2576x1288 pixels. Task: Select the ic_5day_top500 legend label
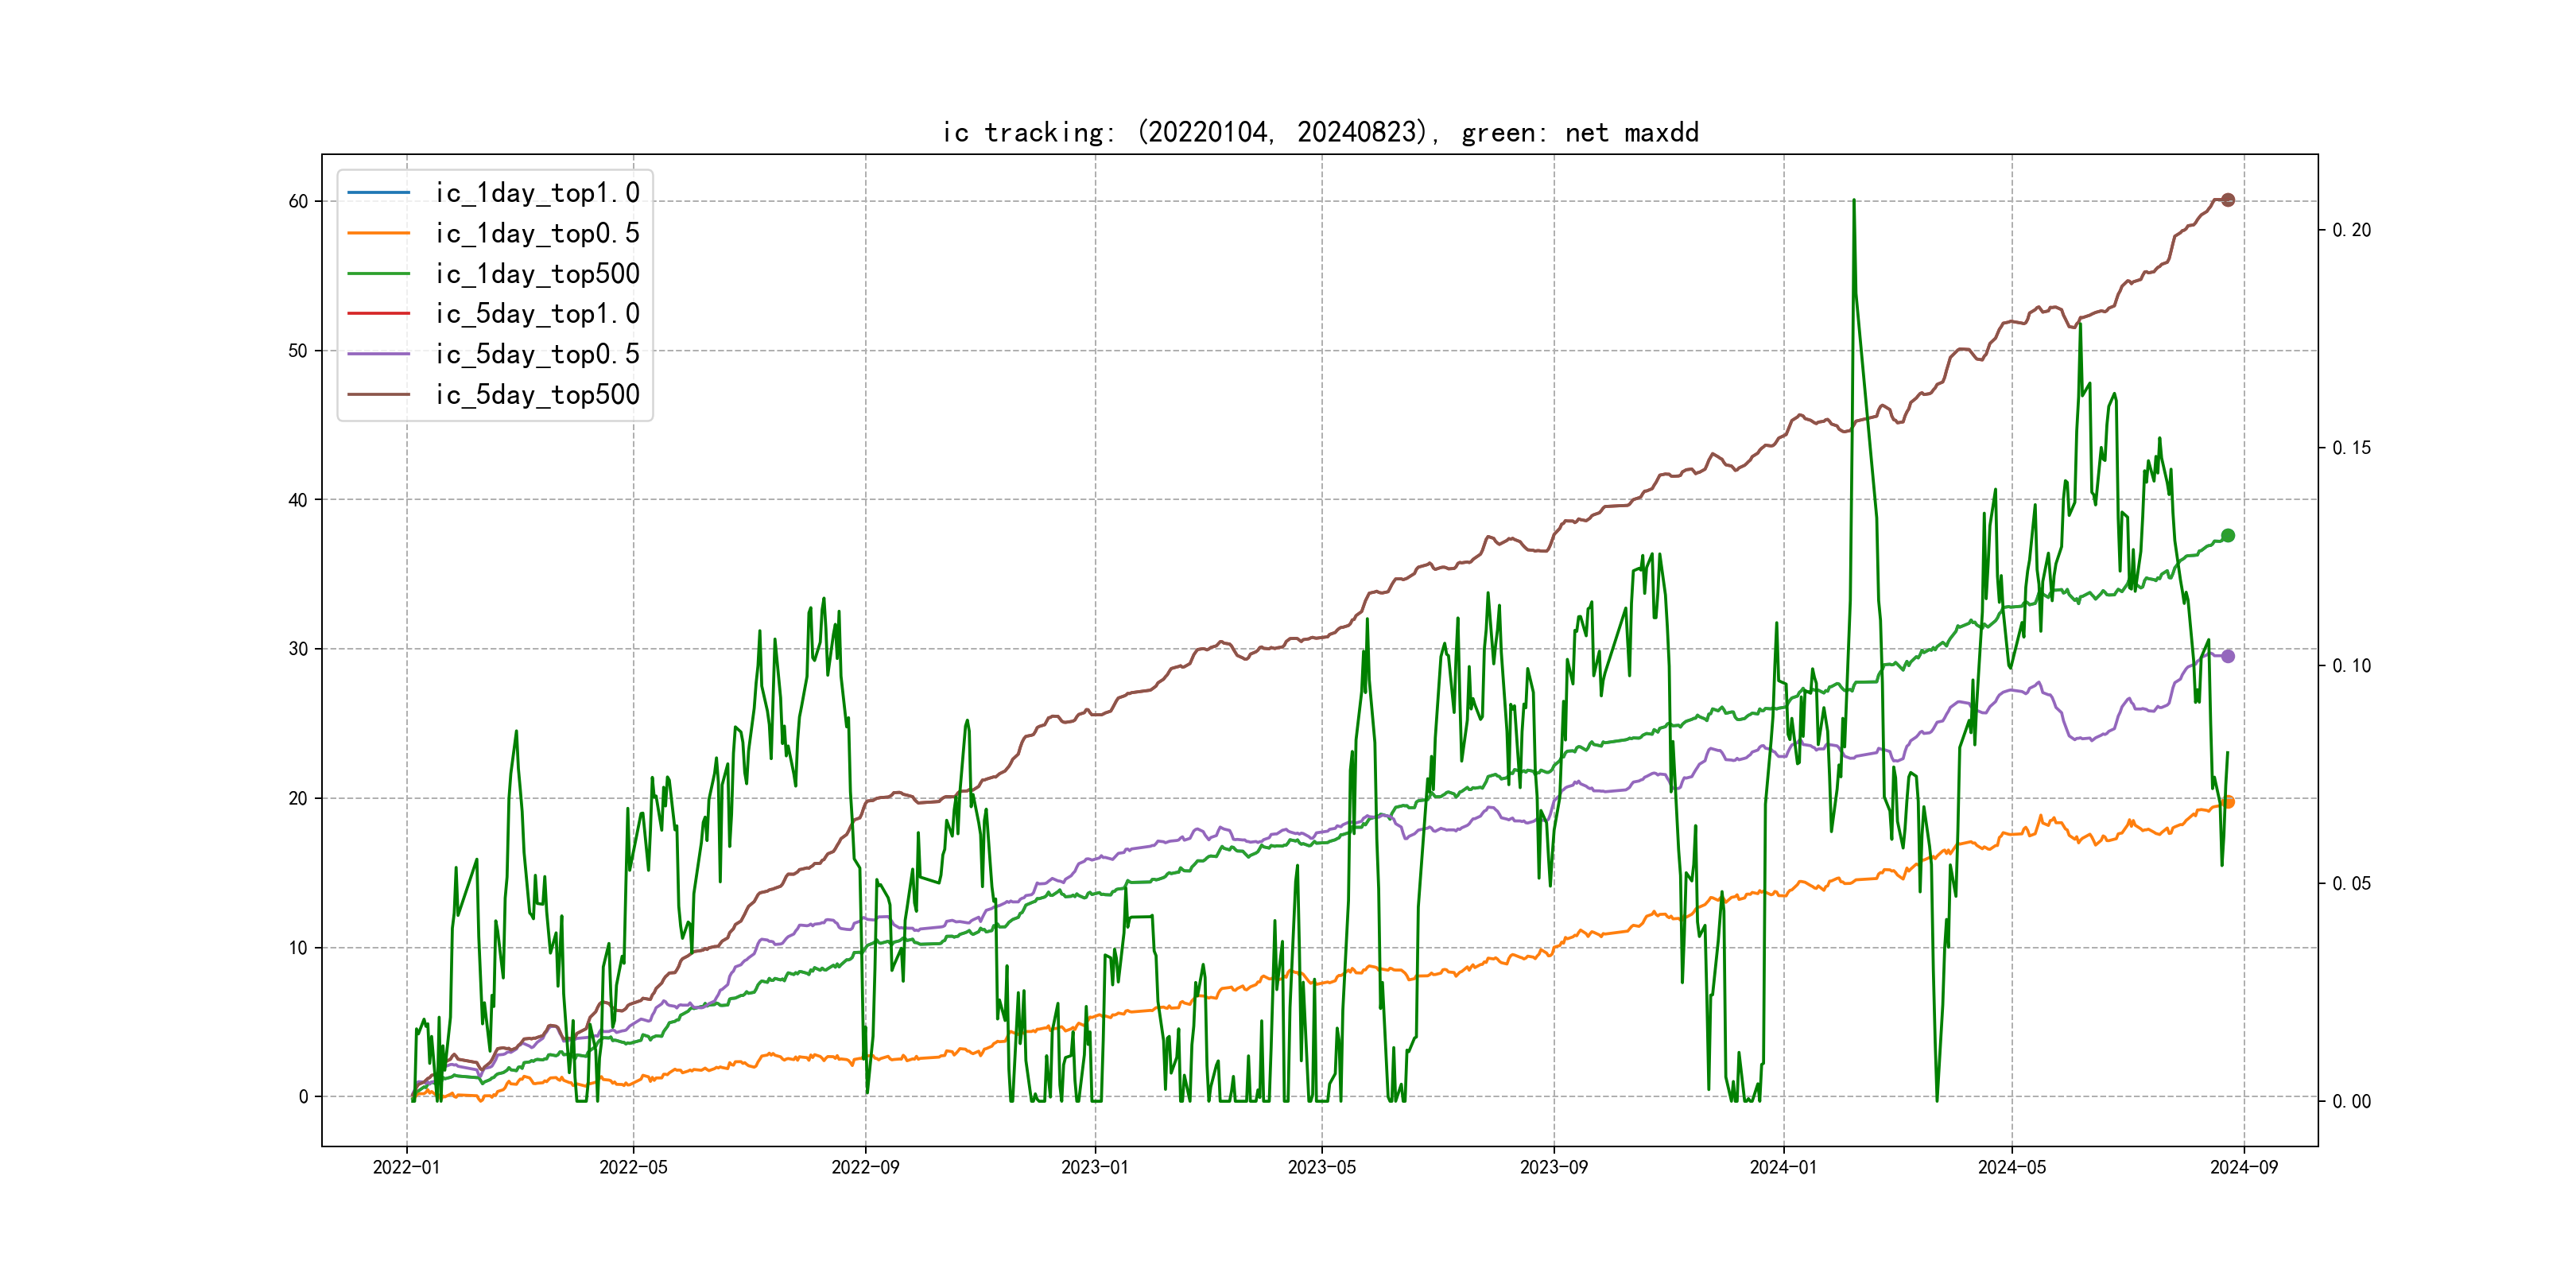click(x=537, y=394)
